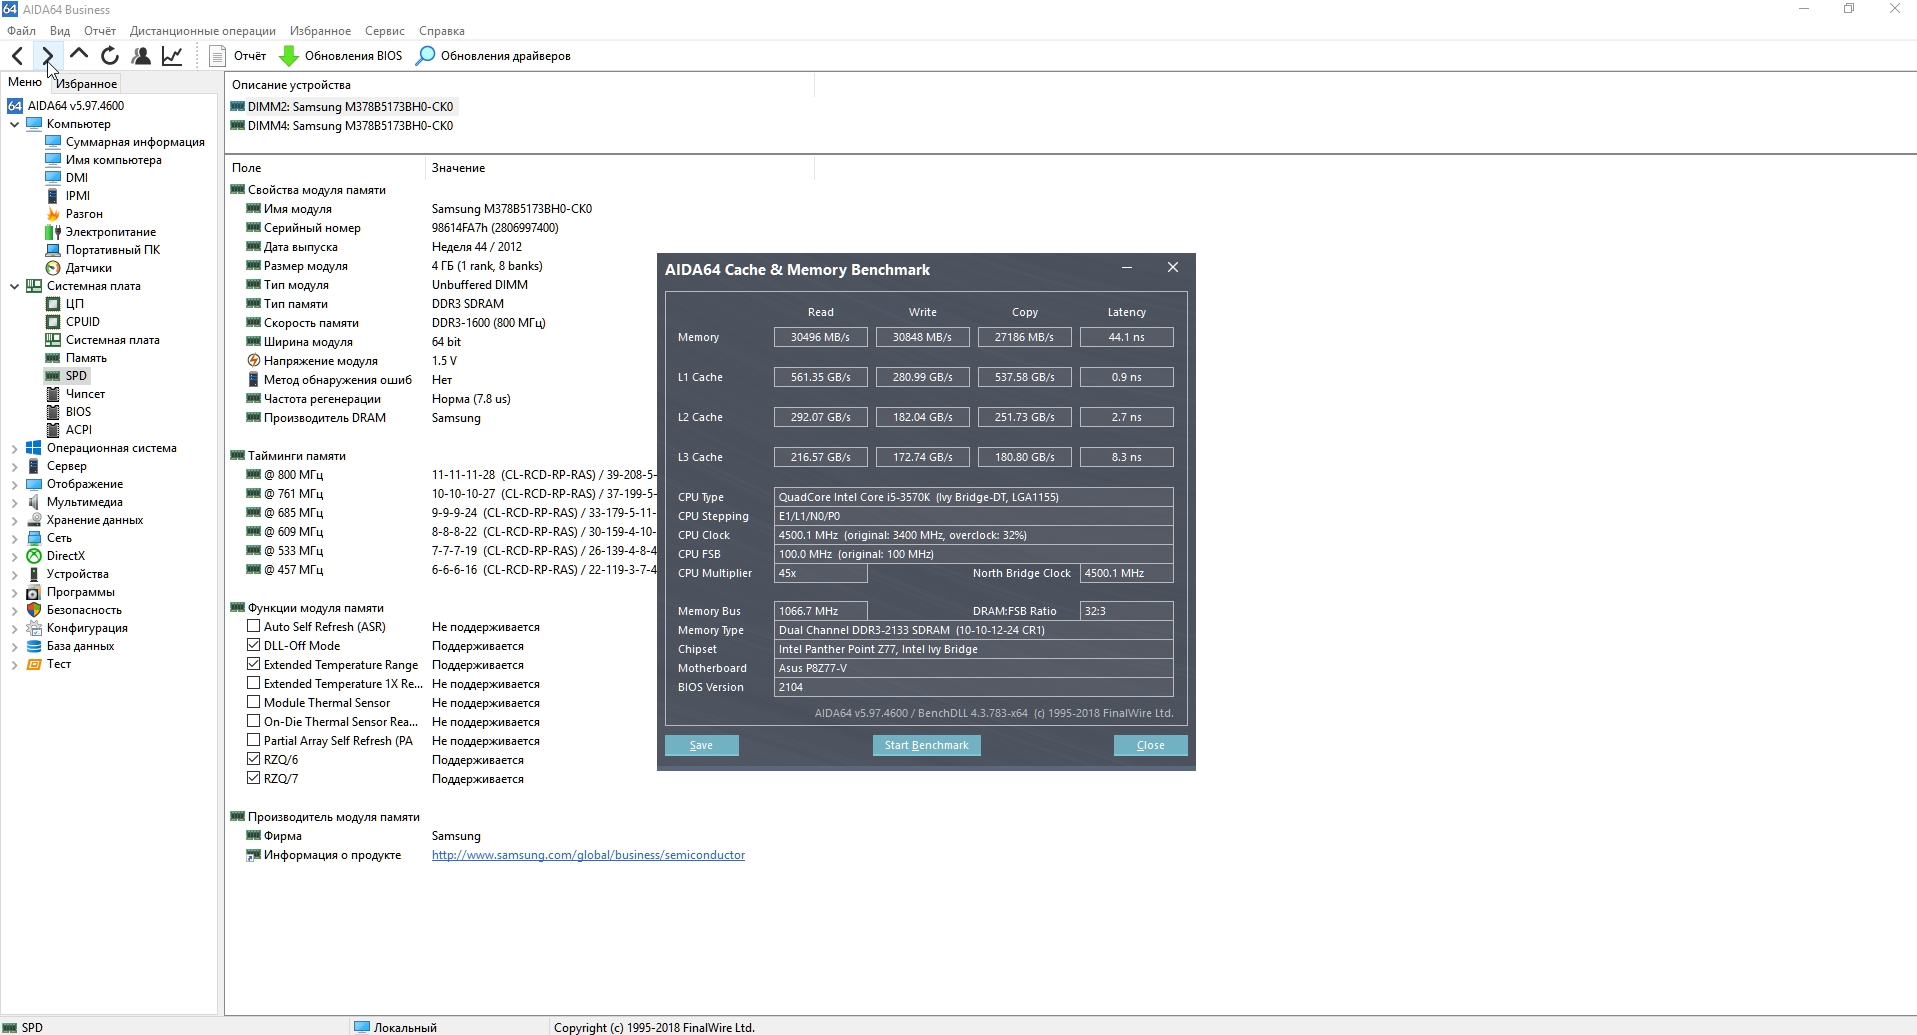1917x1035 pixels.
Task: Toggle the Auto Self Refresh (ASR) checkbox
Action: tap(254, 627)
